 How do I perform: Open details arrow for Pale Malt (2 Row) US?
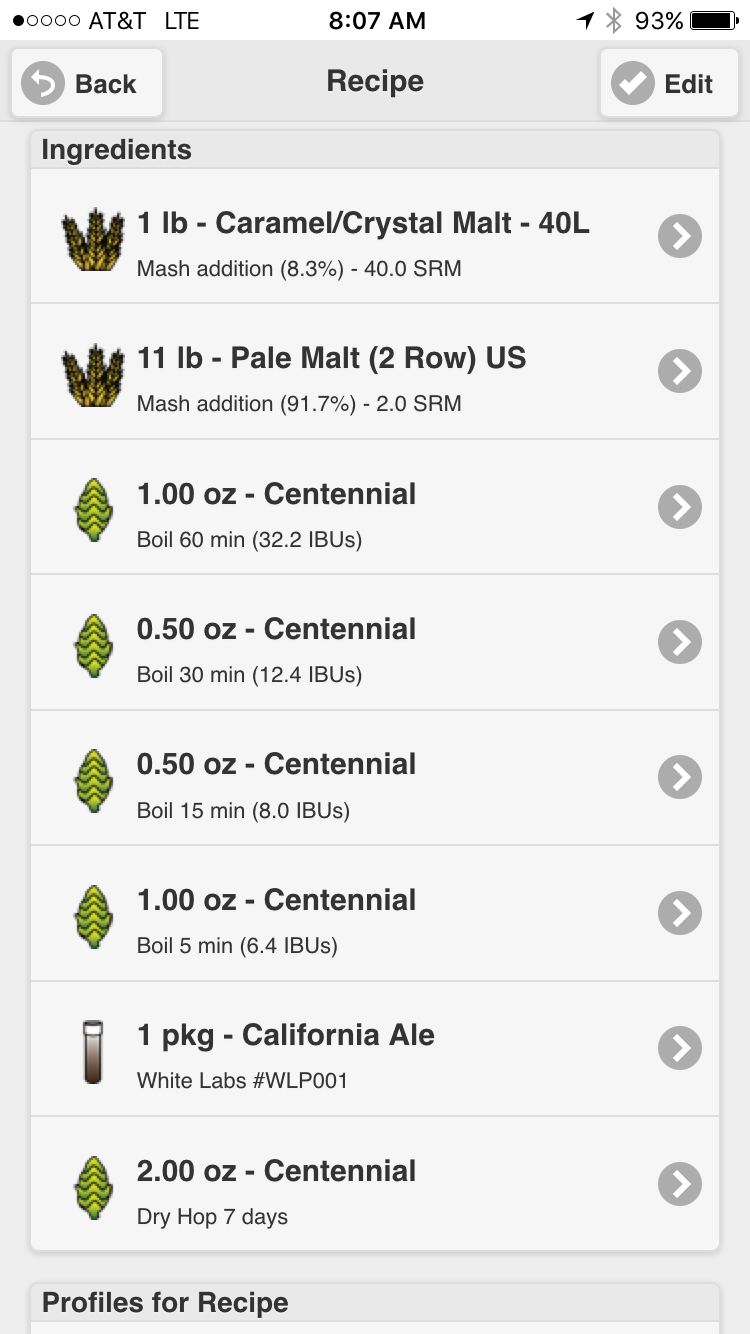[680, 371]
